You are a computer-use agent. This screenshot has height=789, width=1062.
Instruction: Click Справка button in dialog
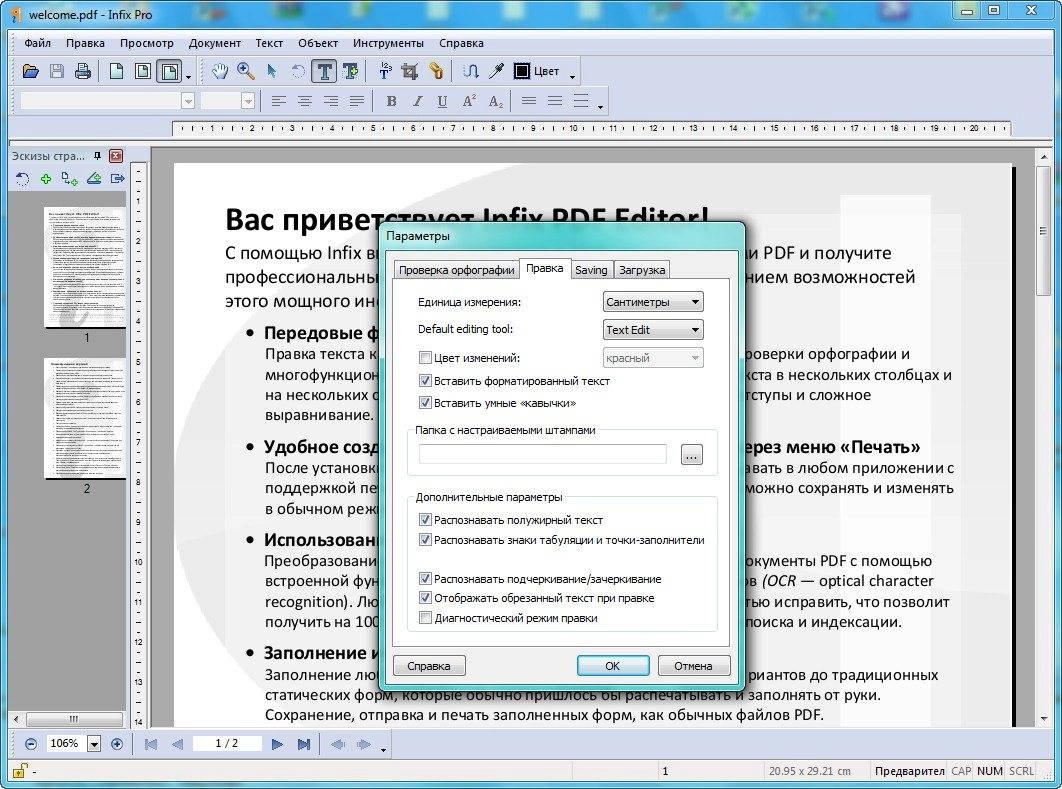point(429,666)
